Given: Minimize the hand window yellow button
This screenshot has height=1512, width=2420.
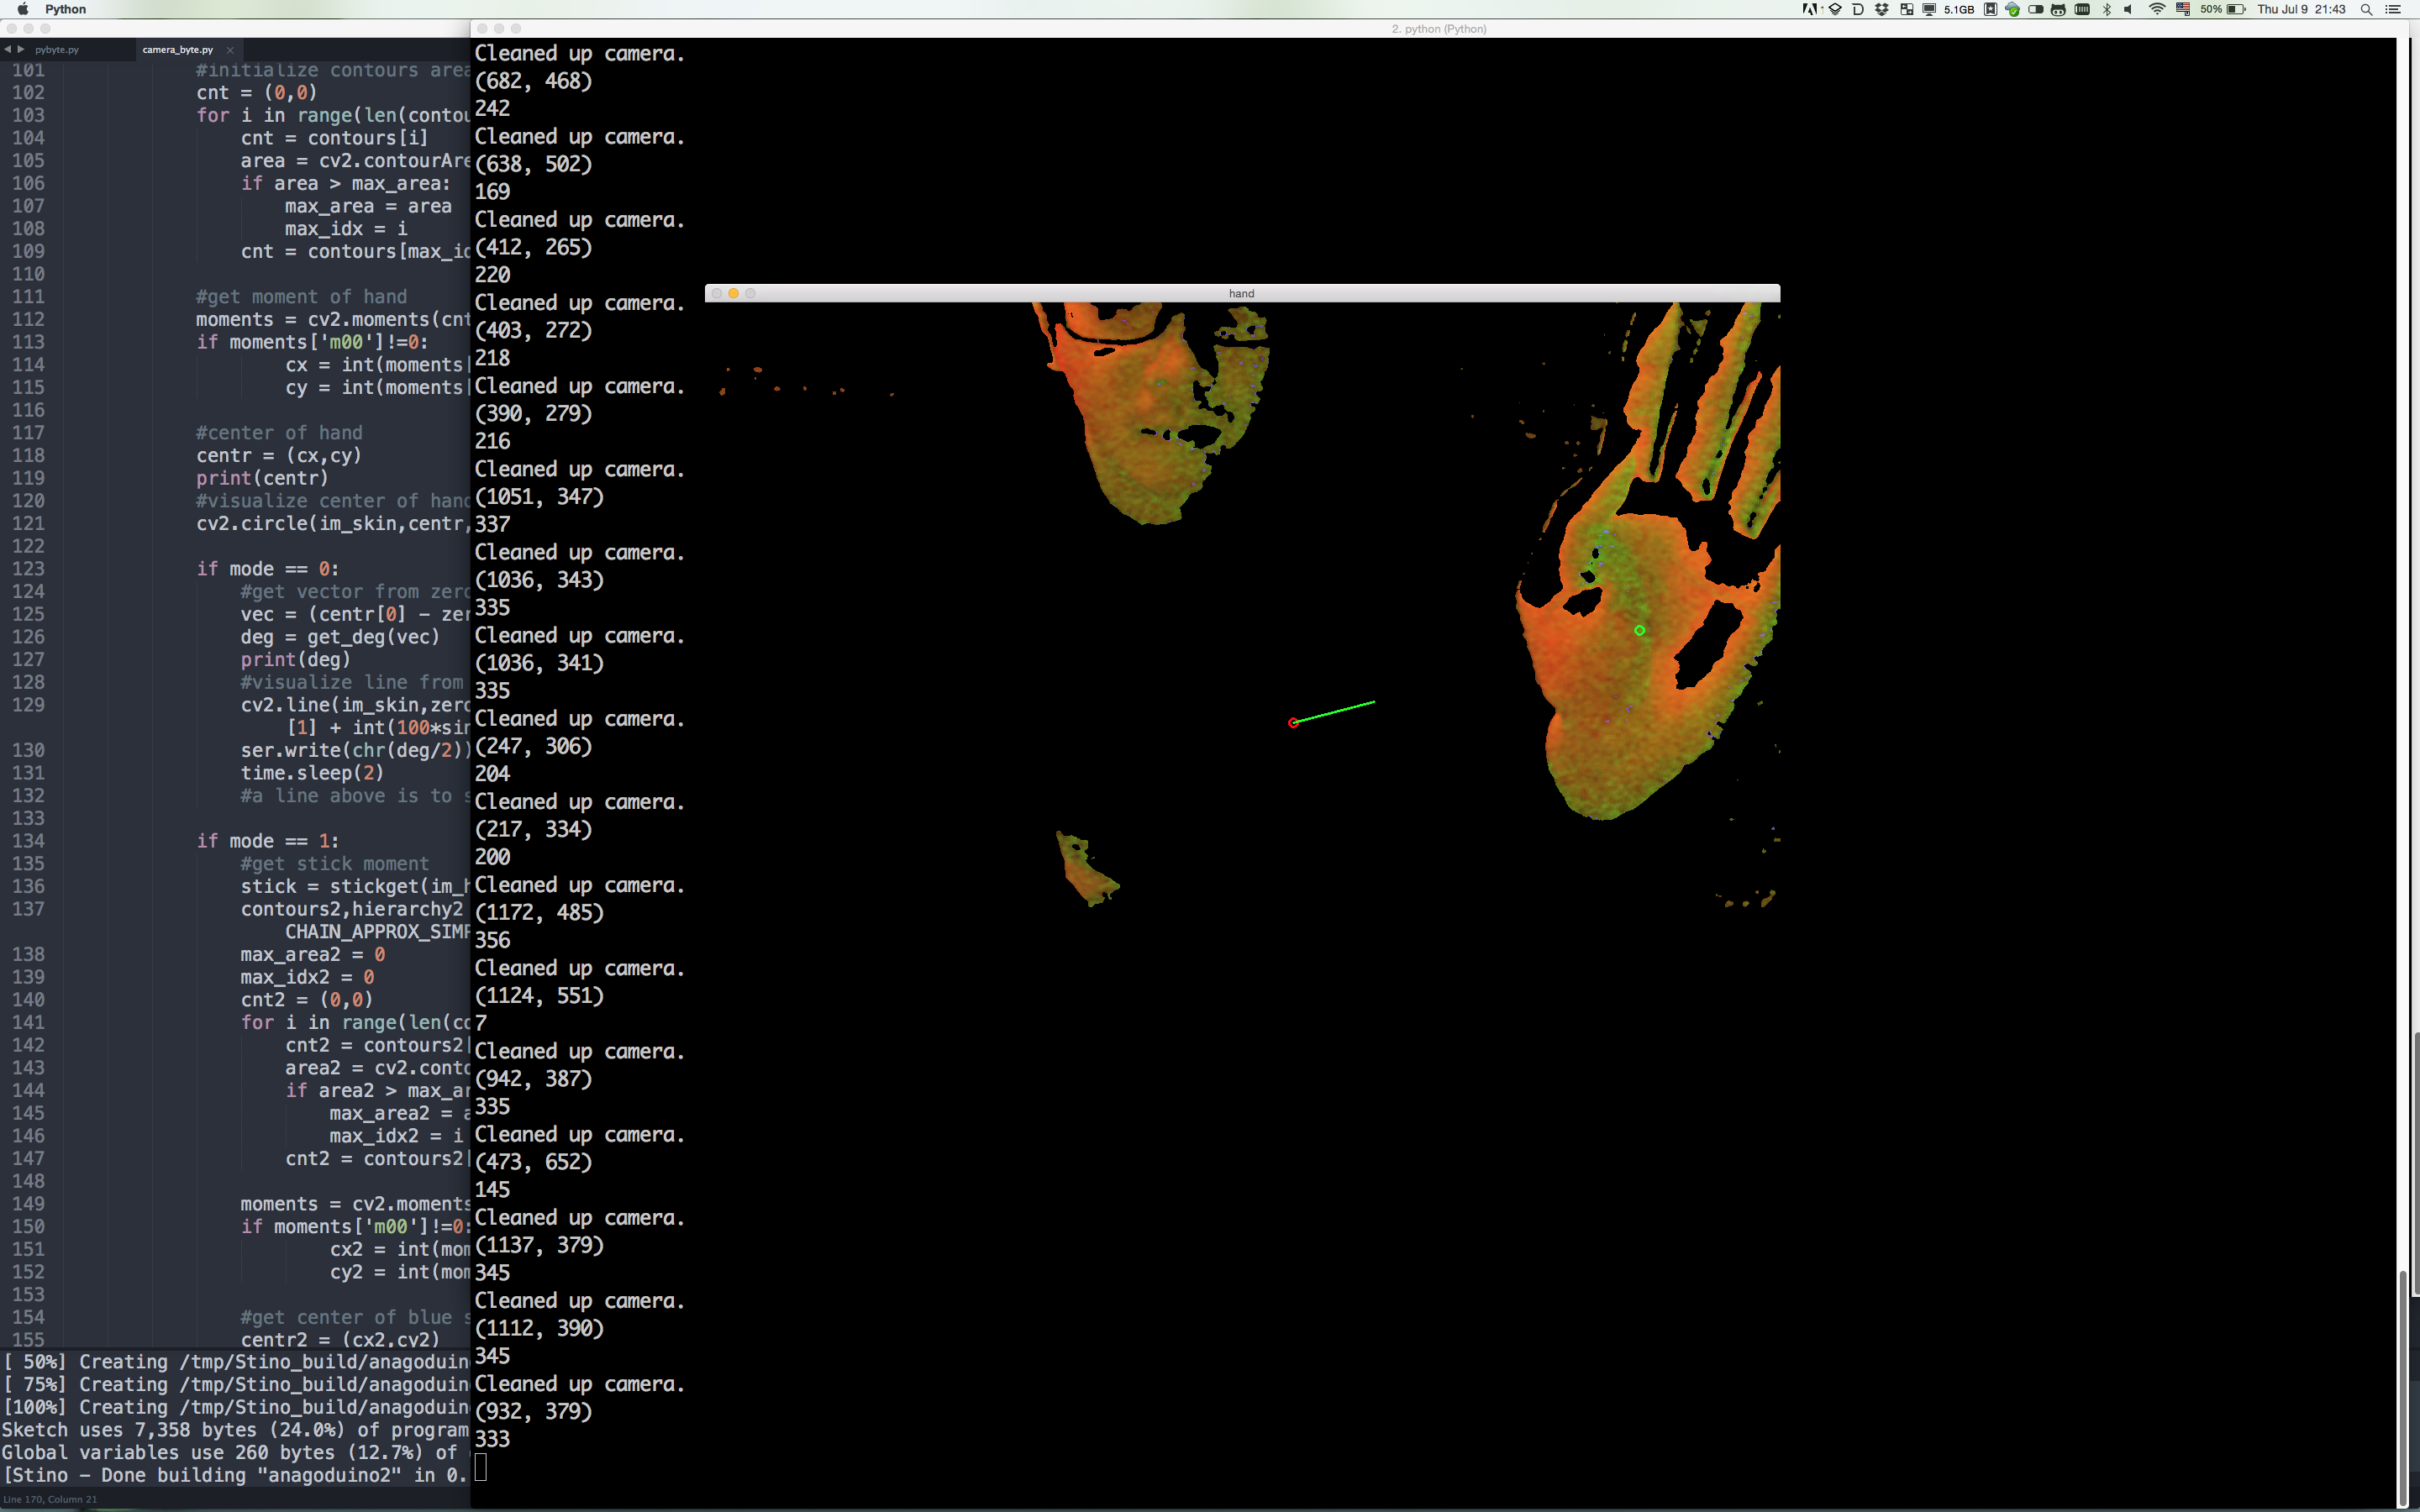Looking at the screenshot, I should coord(733,293).
